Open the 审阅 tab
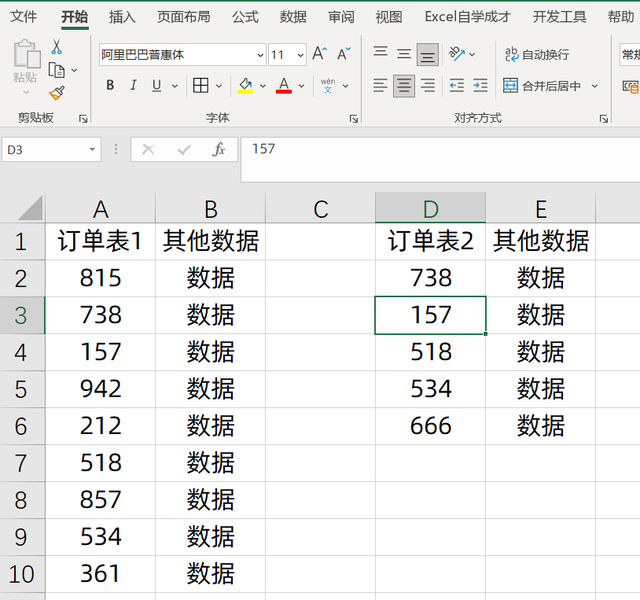The height and width of the screenshot is (600, 640). tap(341, 17)
